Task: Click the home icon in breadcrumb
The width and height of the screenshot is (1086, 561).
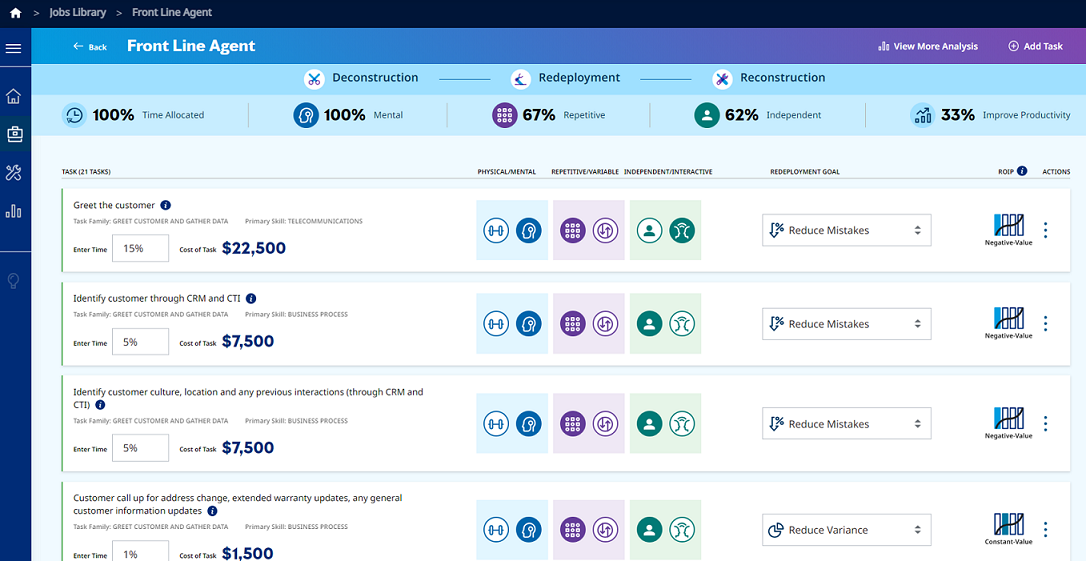Action: pos(15,13)
